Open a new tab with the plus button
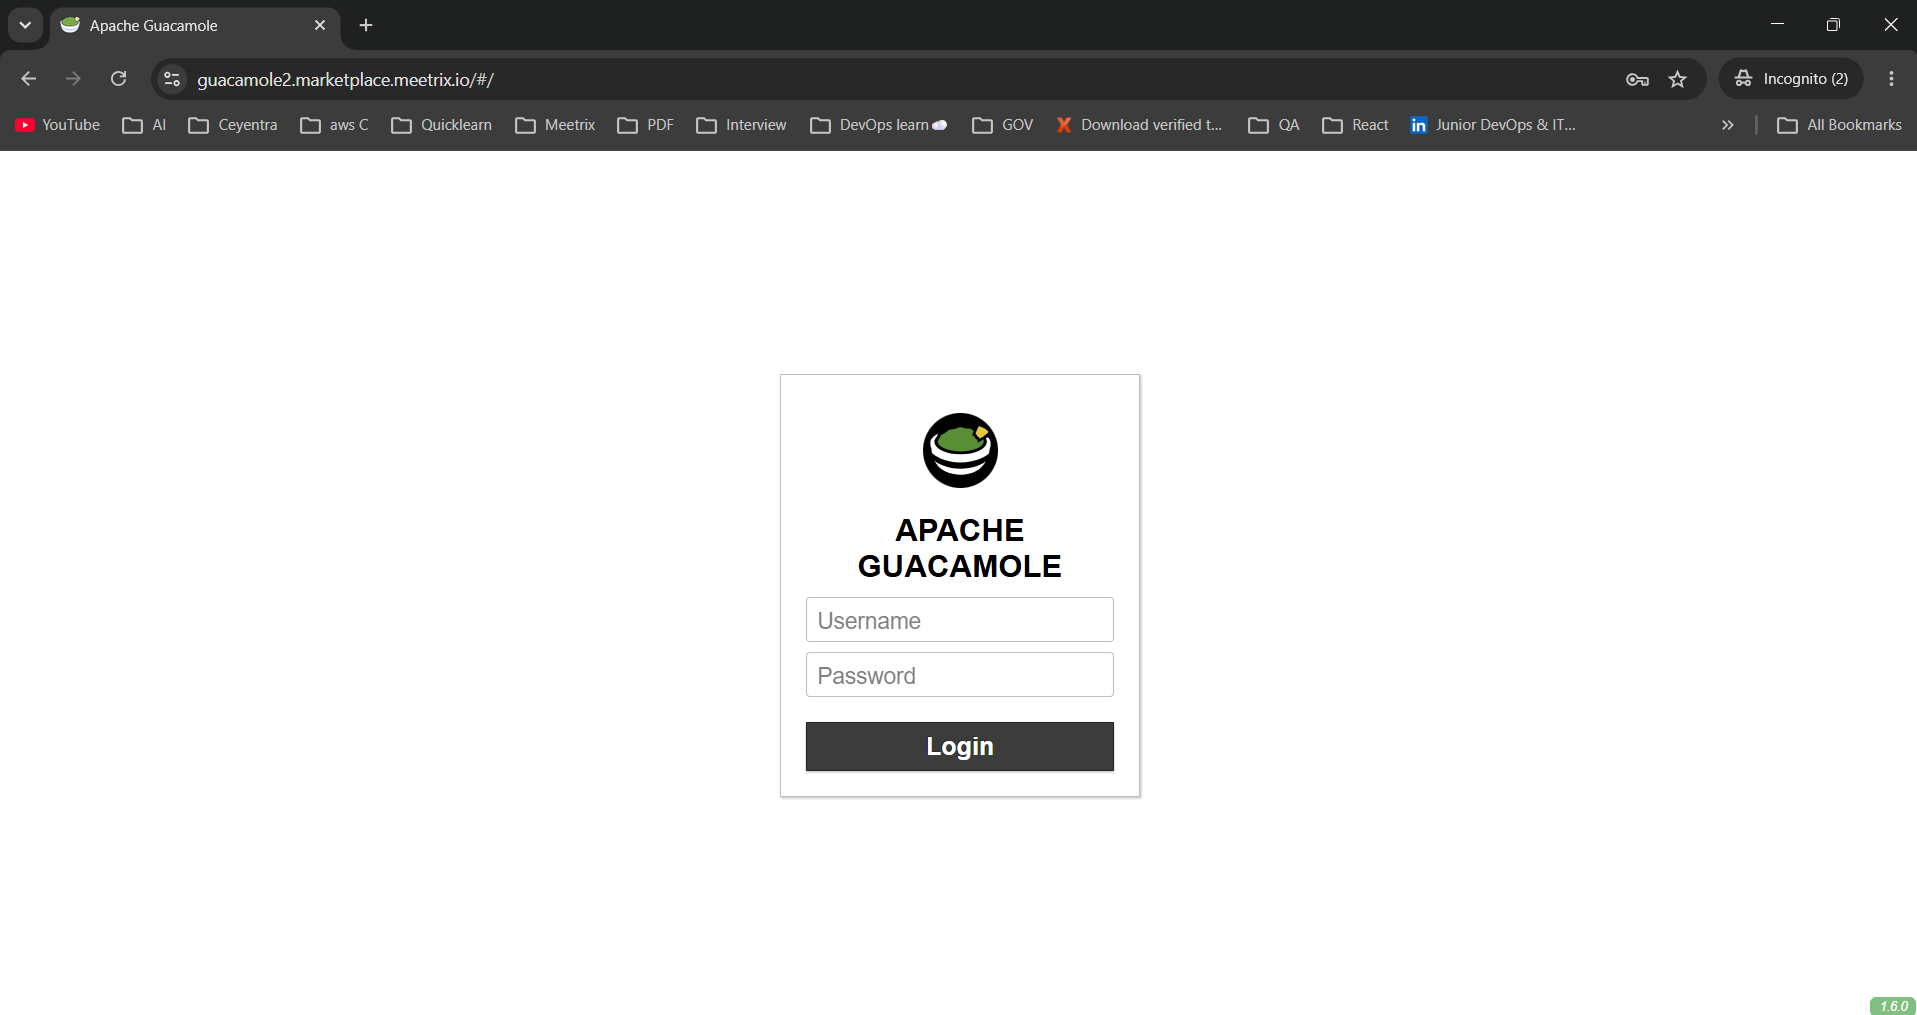The image size is (1917, 1015). point(366,25)
